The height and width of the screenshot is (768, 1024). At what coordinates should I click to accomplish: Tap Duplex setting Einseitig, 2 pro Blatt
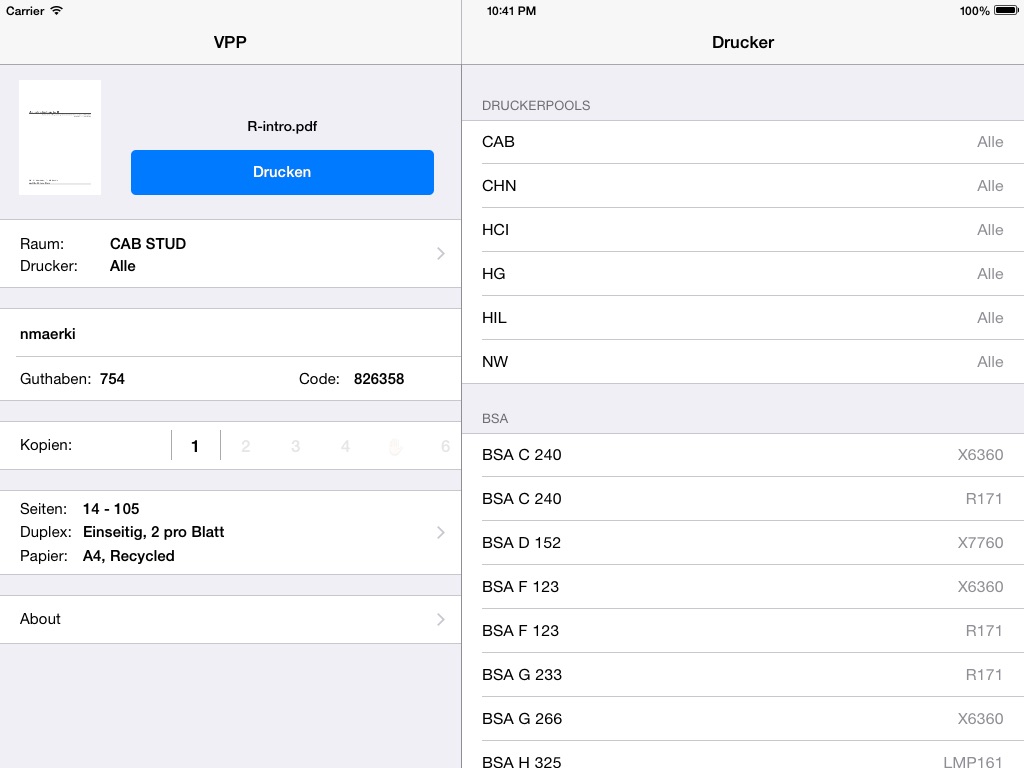point(153,532)
